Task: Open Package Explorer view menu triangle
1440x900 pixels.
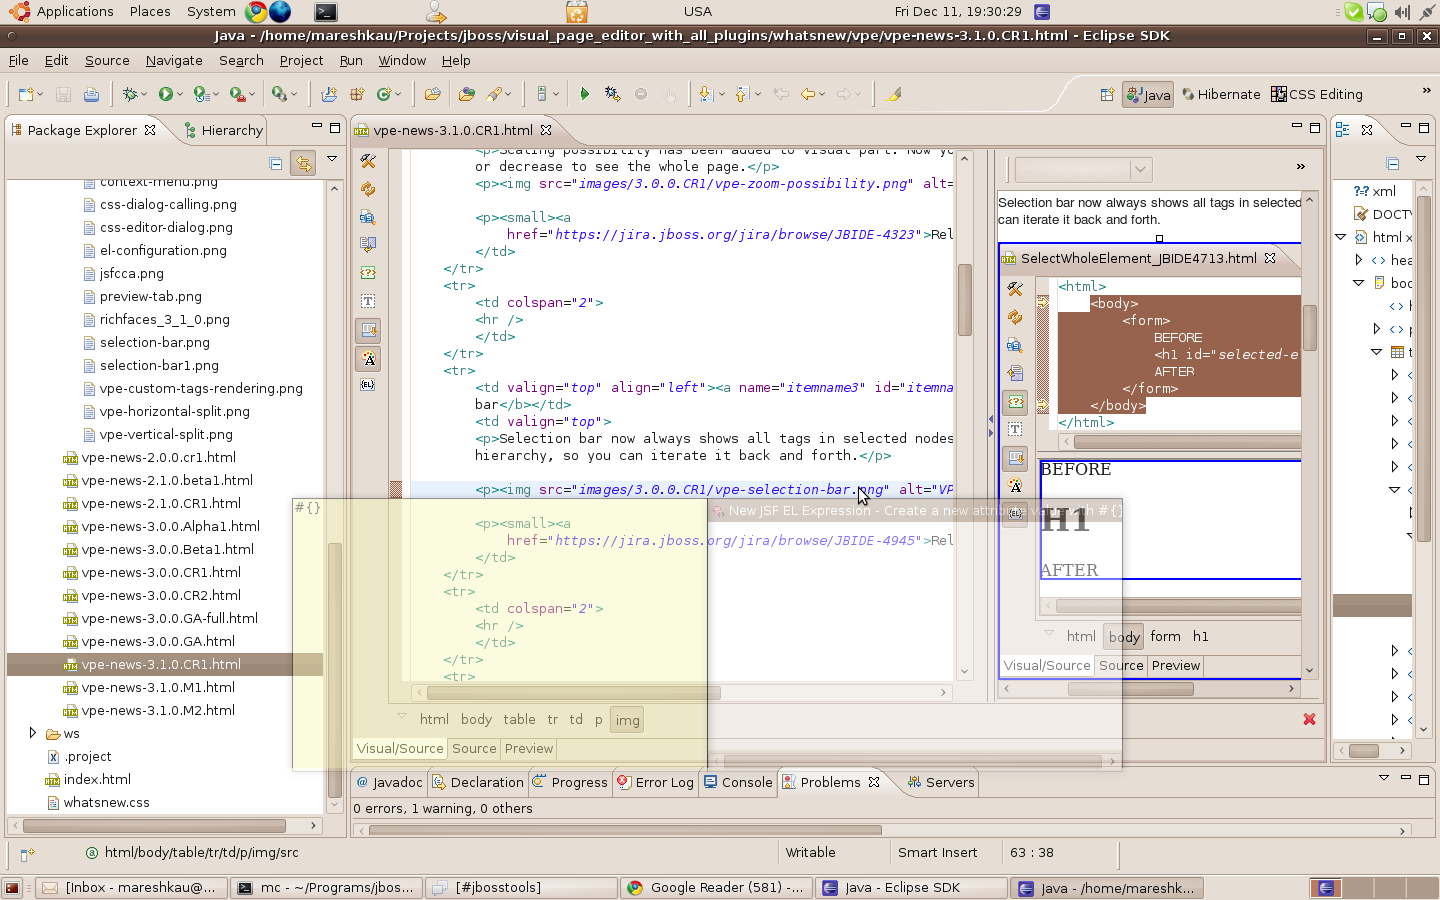Action: pos(332,159)
